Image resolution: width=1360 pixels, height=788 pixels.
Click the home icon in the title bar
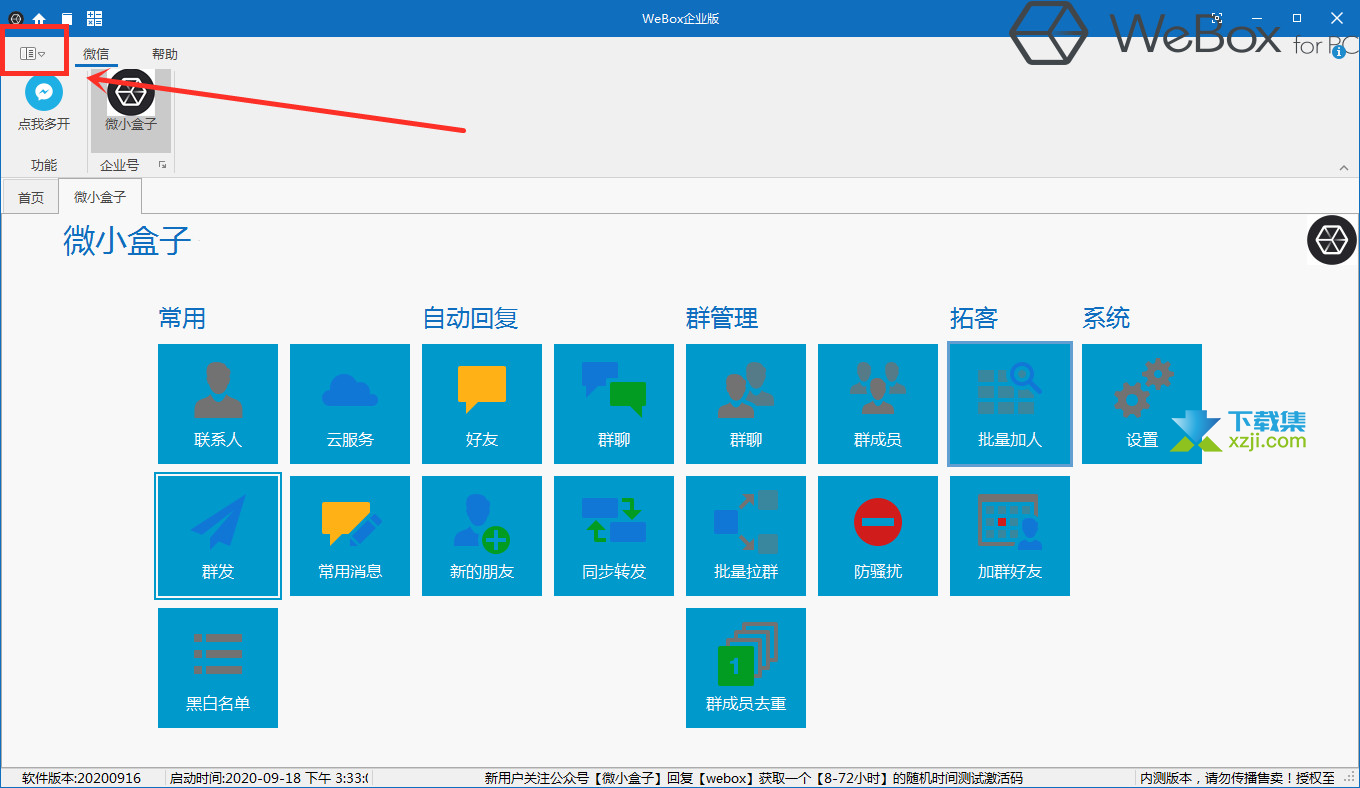point(39,18)
